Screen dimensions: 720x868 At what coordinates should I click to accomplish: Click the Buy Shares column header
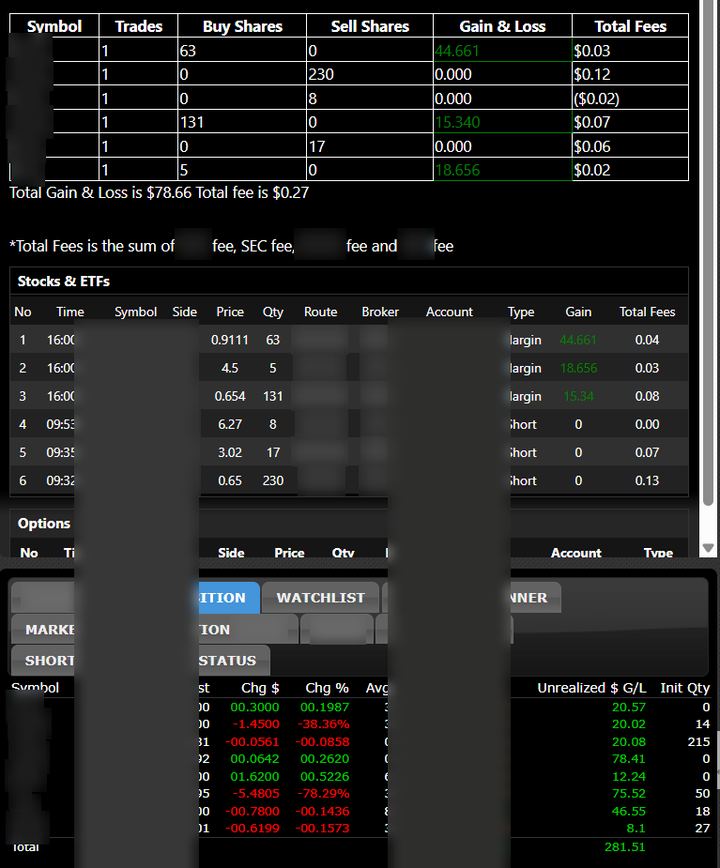pos(242,26)
